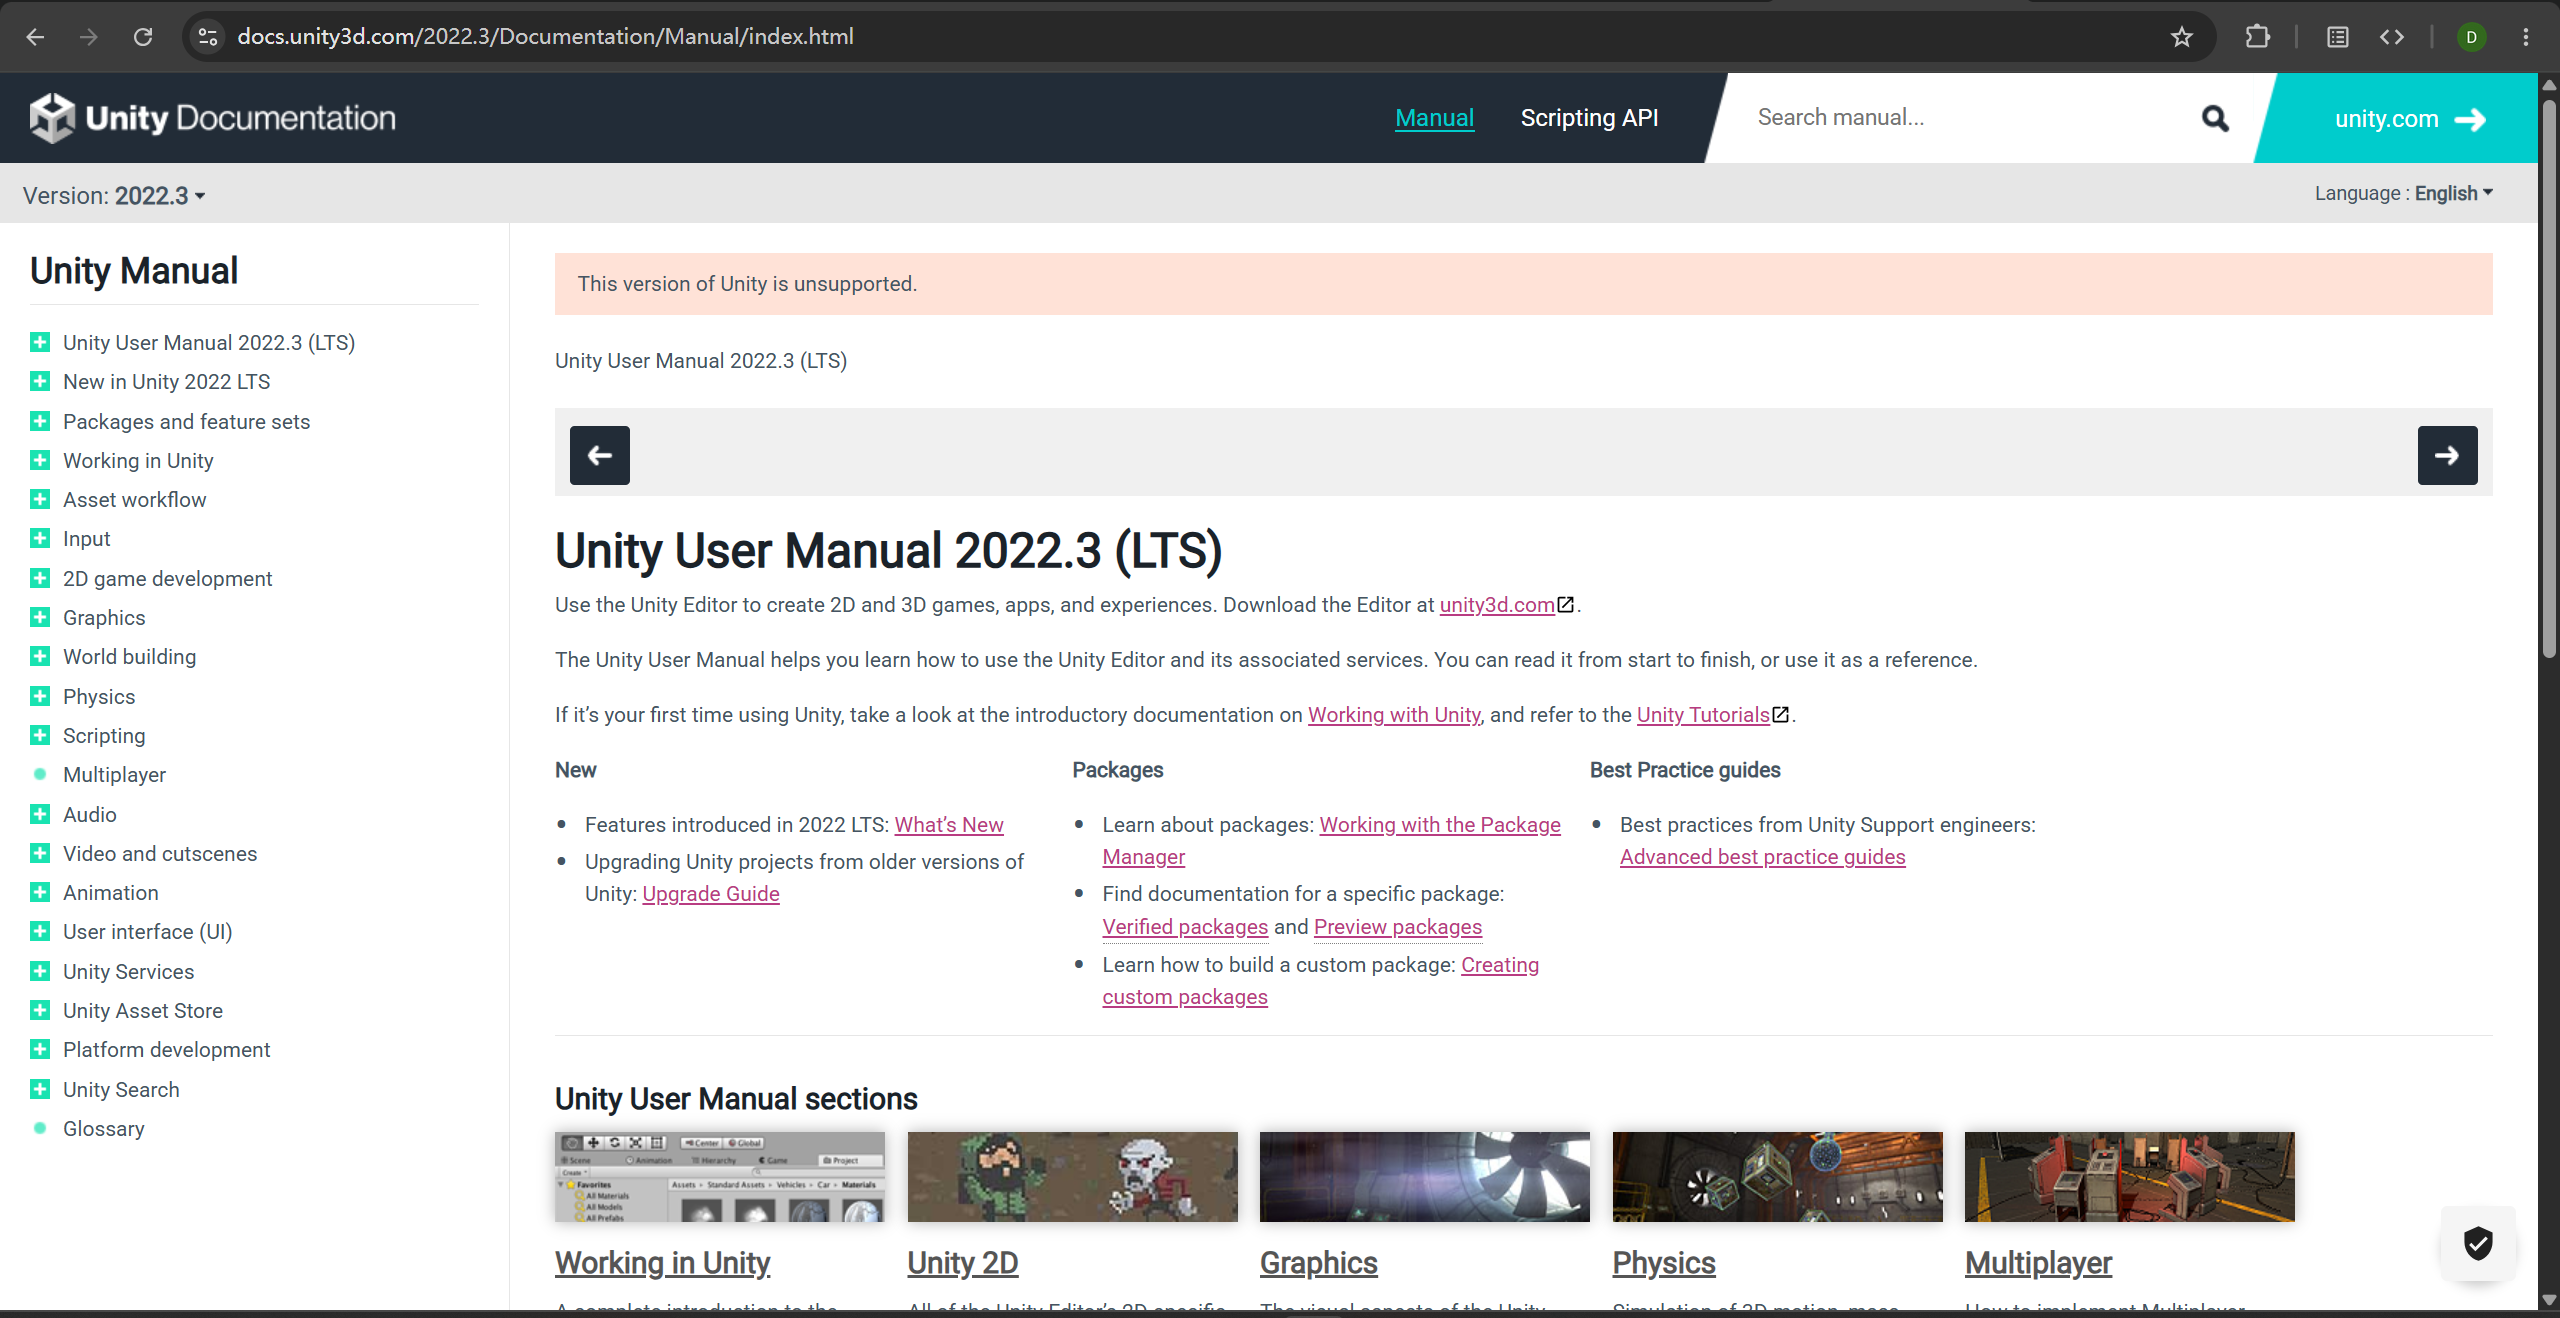Screen dimensions: 2560x1318
Task: Open the Working with Unity link
Action: coord(1394,715)
